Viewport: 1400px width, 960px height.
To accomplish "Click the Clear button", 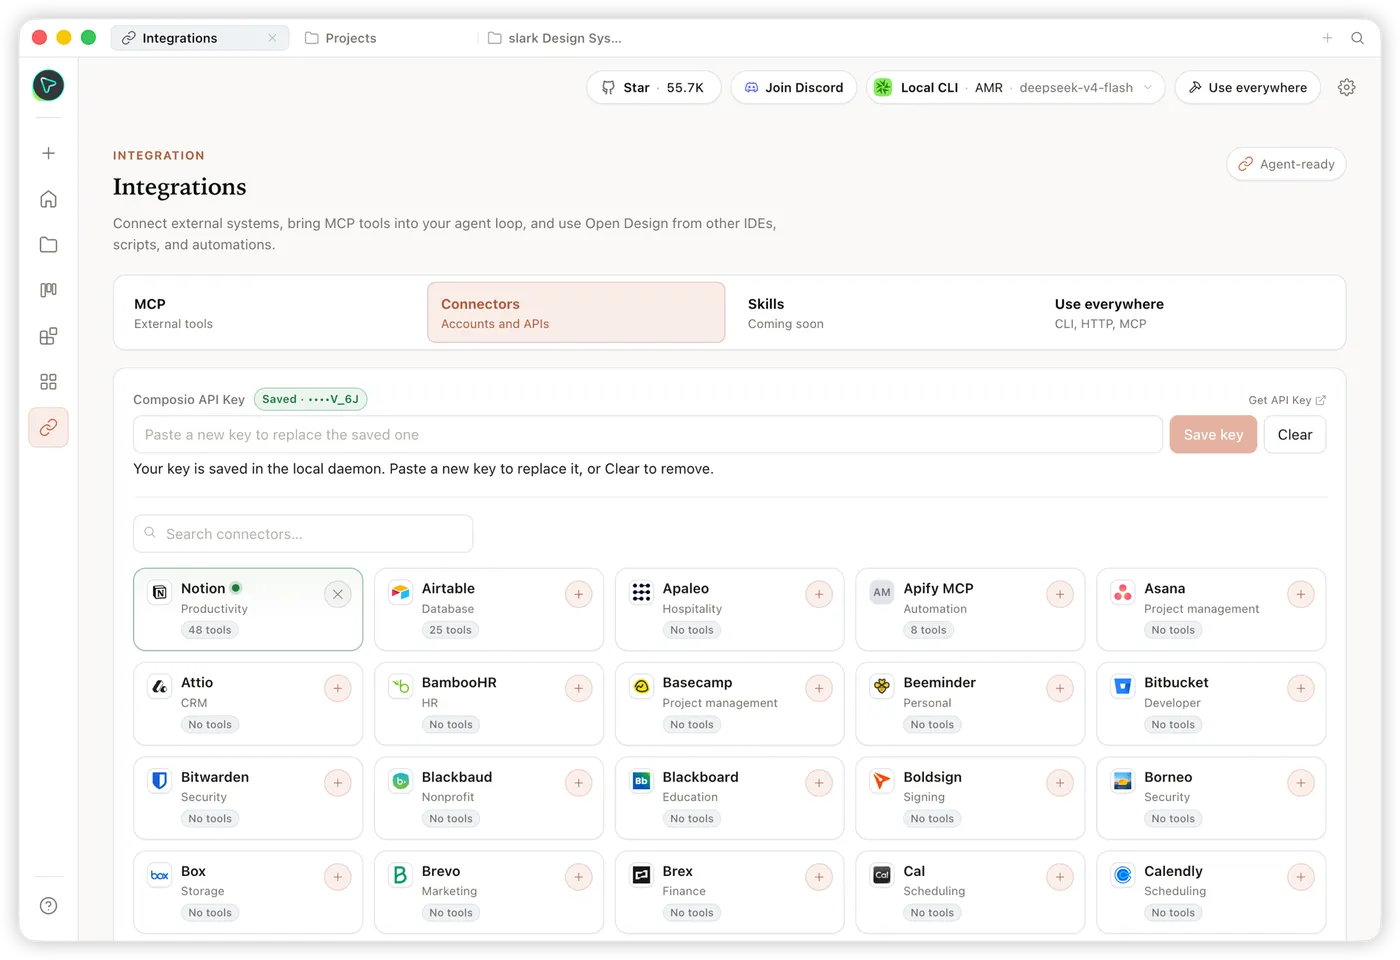I will (x=1295, y=435).
